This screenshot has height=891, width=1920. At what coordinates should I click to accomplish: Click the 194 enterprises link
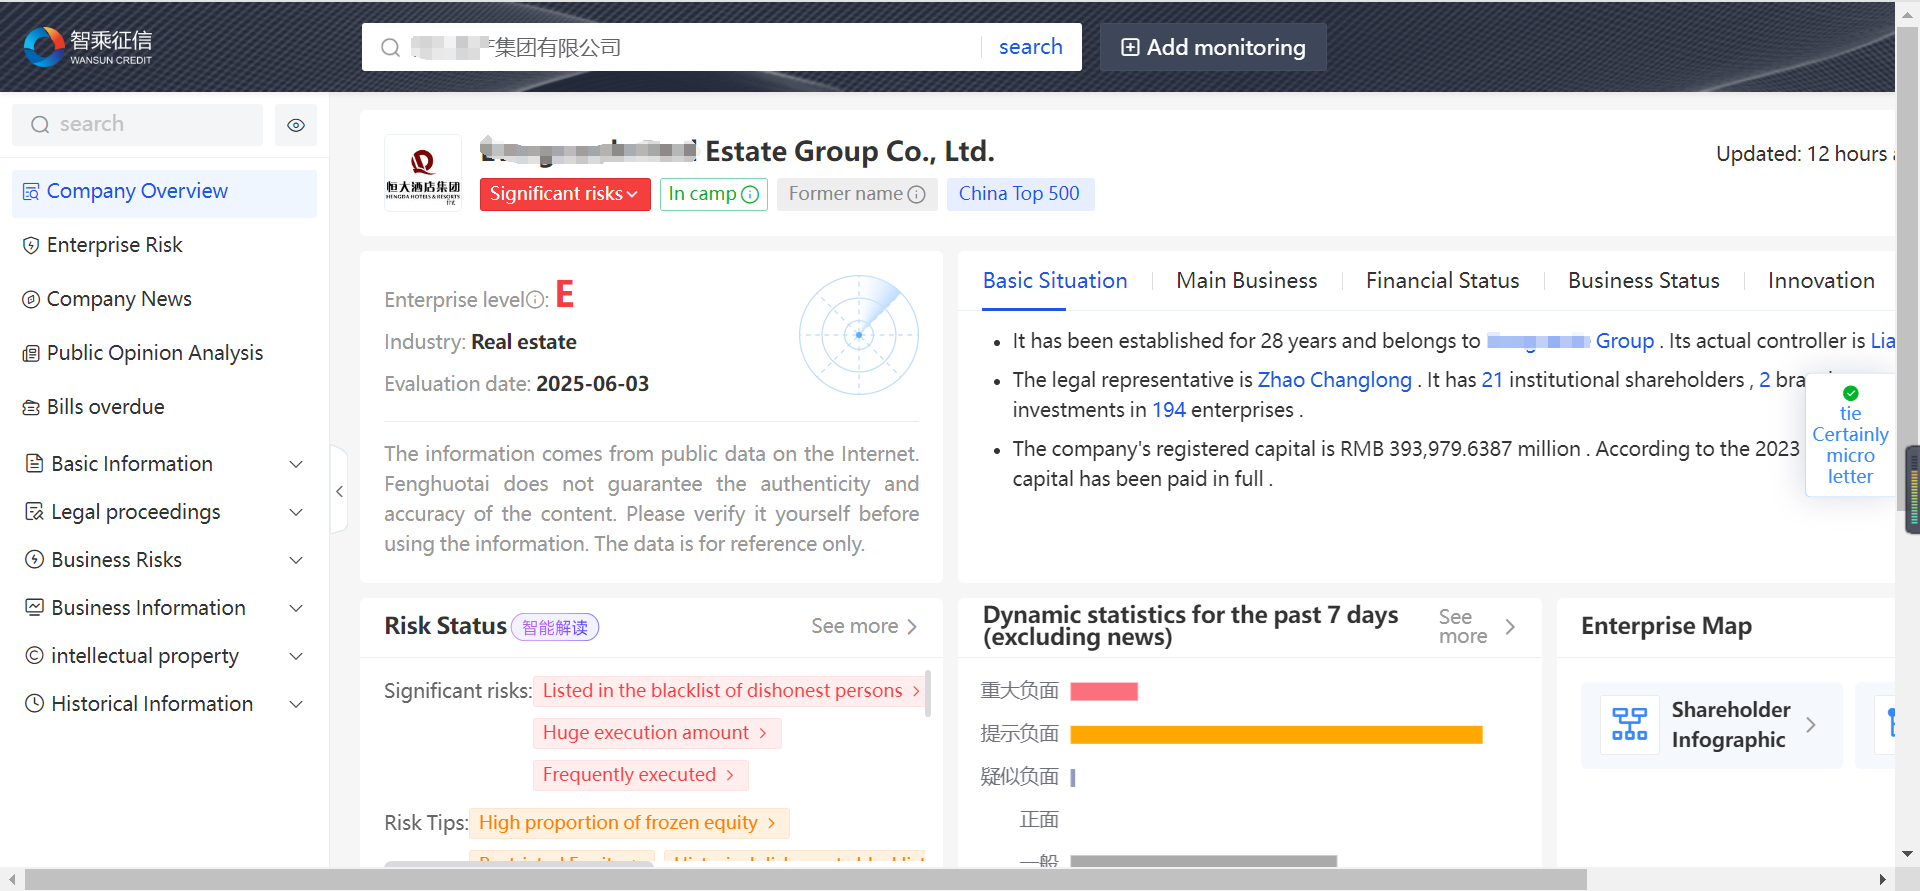[1169, 410]
